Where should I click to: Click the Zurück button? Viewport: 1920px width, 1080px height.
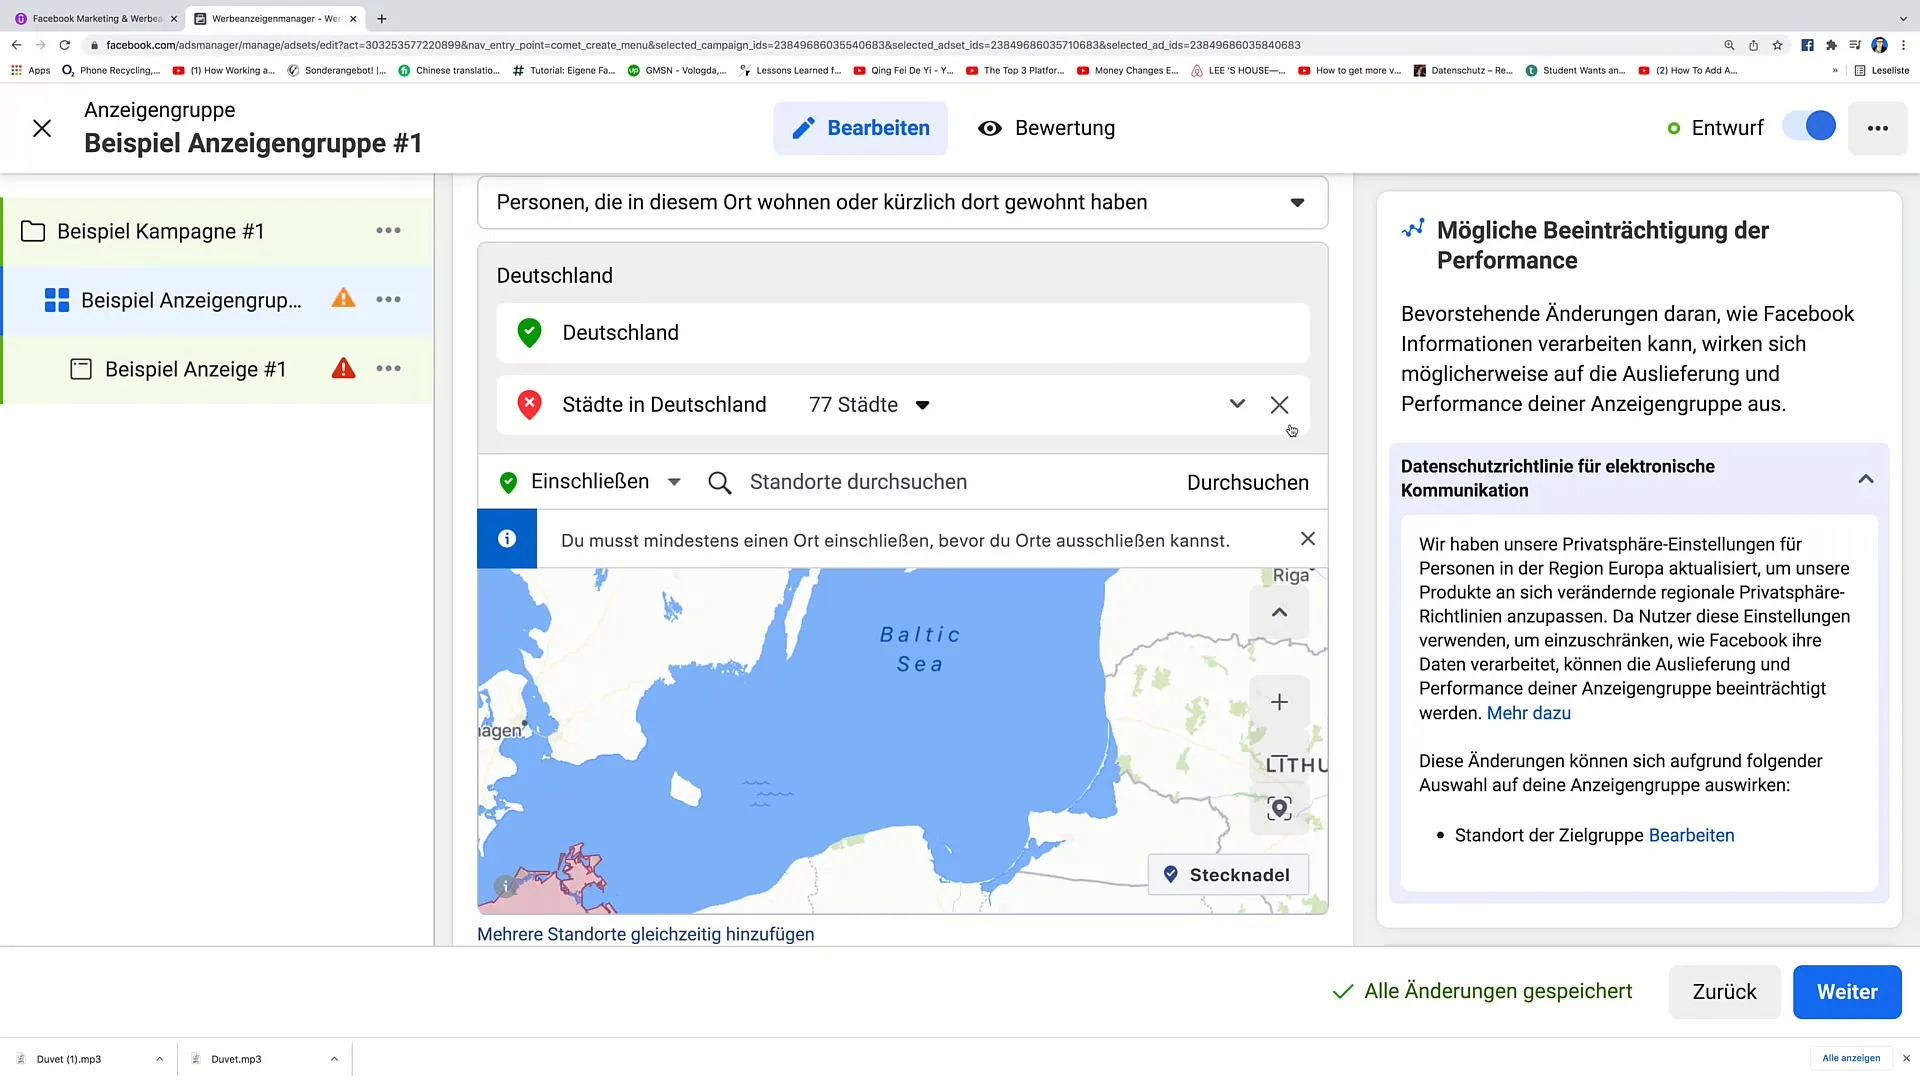pos(1724,992)
